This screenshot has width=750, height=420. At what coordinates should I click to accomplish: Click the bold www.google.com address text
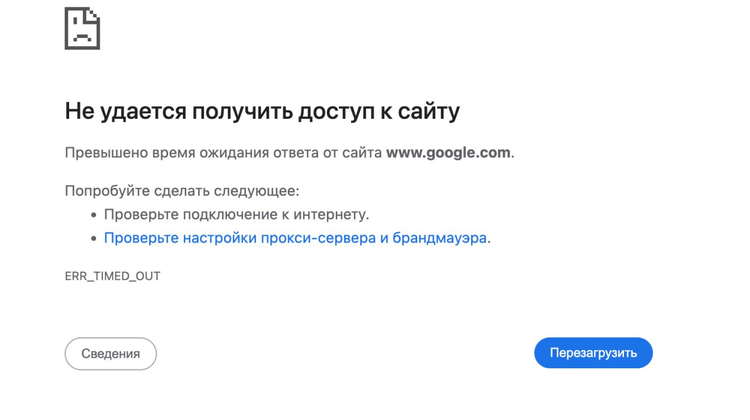click(x=448, y=153)
